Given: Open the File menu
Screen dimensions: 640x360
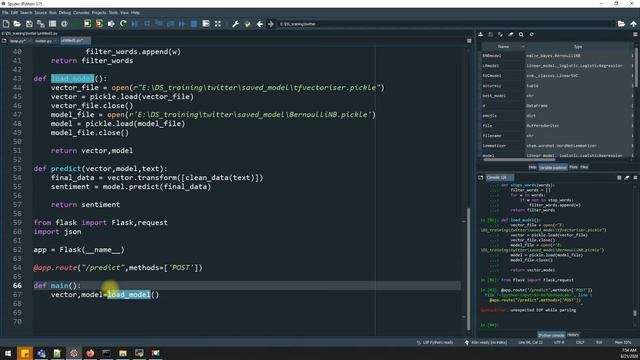Looking at the screenshot, I should pyautogui.click(x=5, y=13).
